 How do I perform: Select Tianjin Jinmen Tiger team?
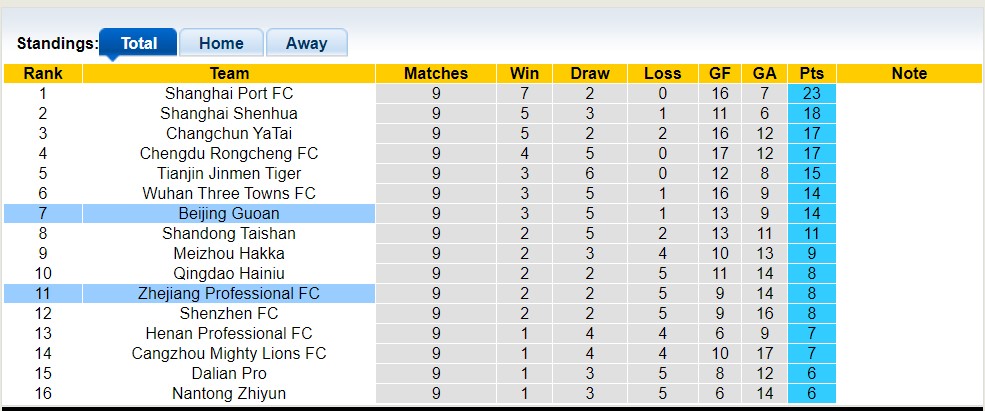coord(229,173)
